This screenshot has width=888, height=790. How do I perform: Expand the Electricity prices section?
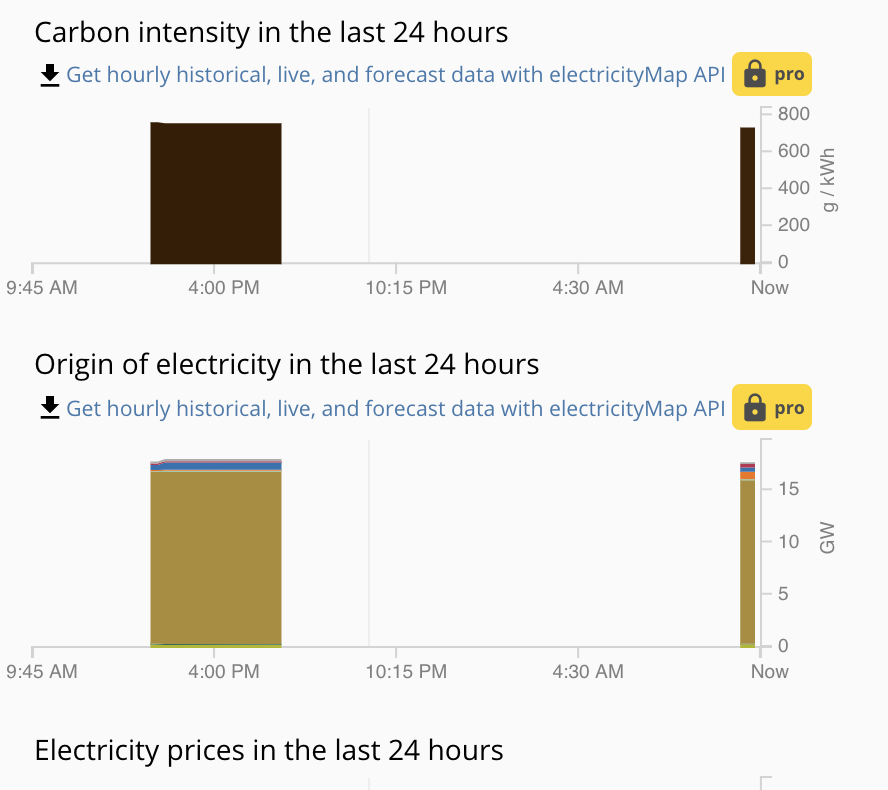tap(268, 751)
